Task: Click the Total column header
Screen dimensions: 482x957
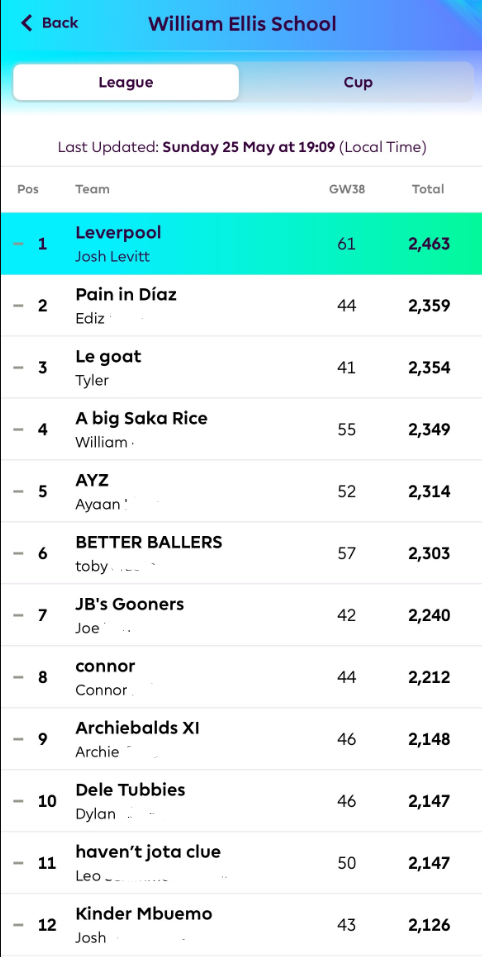Action: [428, 189]
